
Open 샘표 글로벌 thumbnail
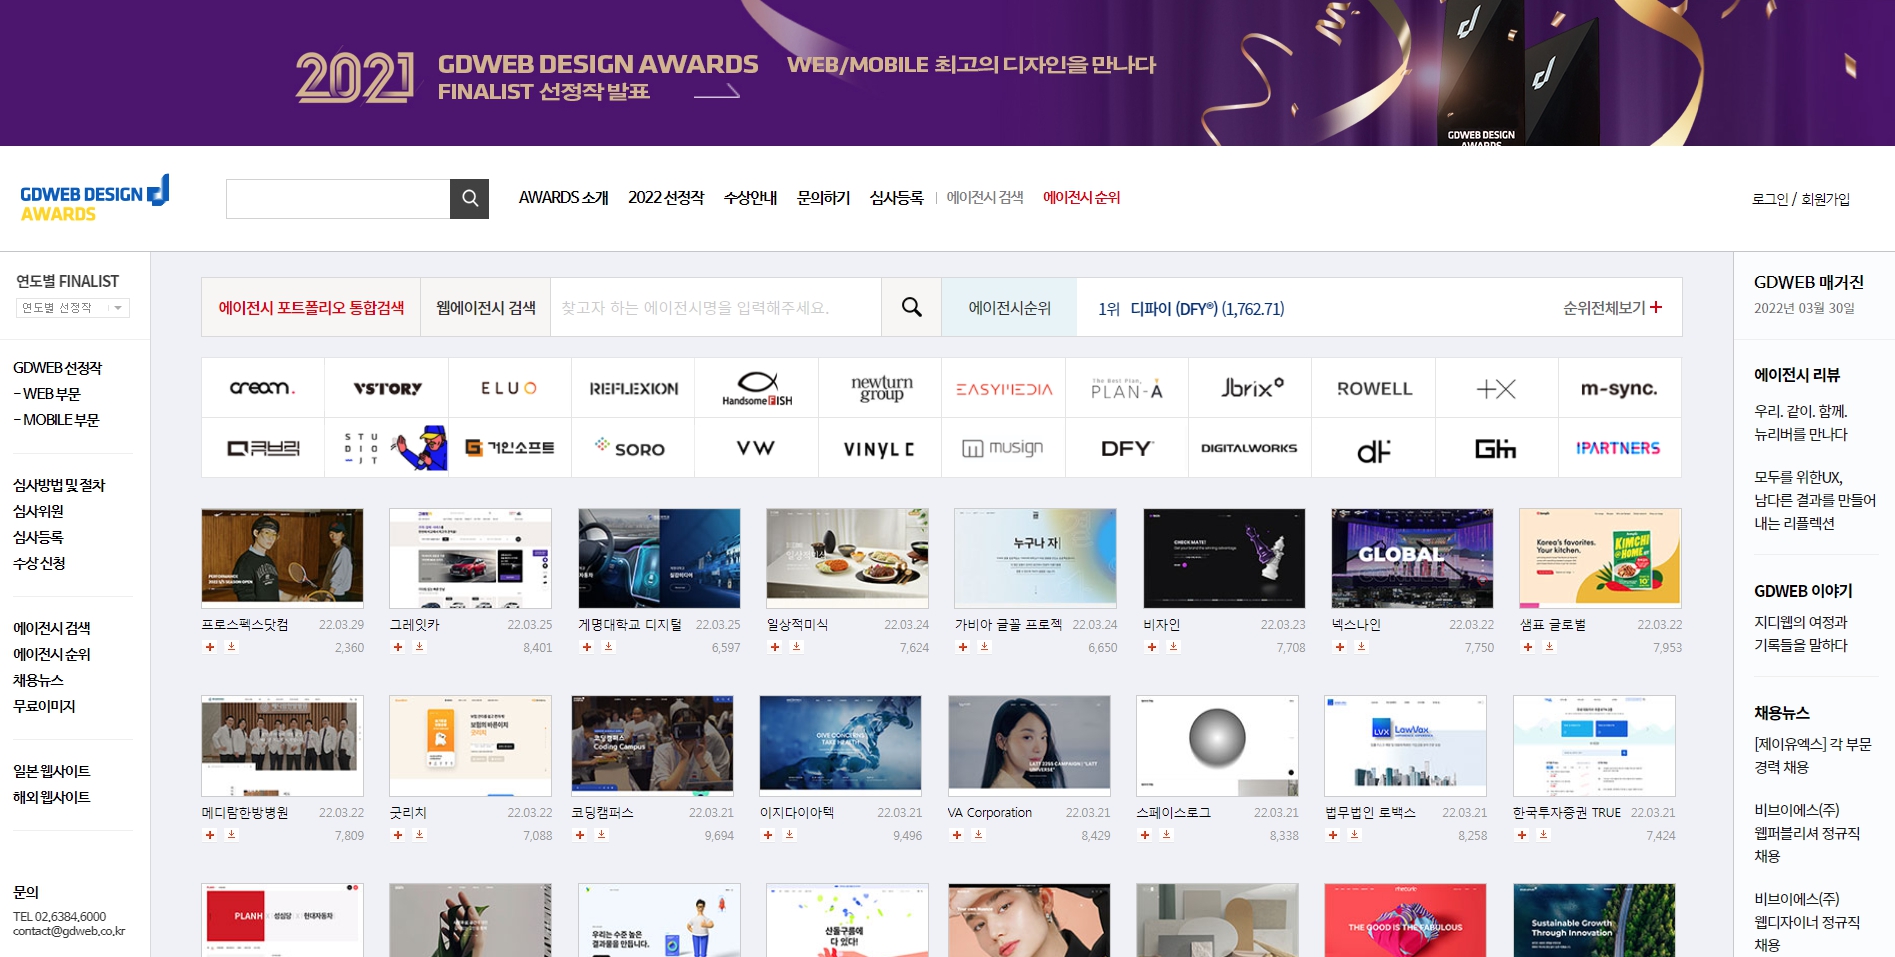pyautogui.click(x=1600, y=558)
